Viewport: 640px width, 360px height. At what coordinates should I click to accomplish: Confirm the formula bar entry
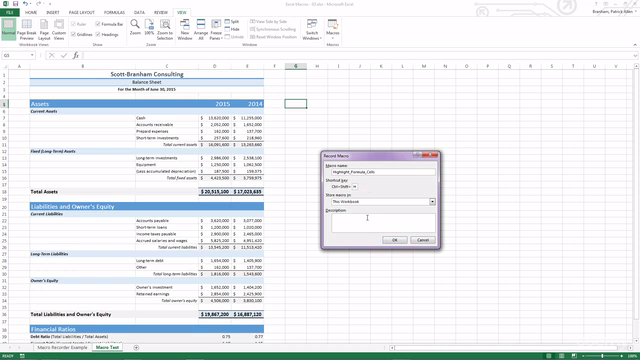click(64, 56)
